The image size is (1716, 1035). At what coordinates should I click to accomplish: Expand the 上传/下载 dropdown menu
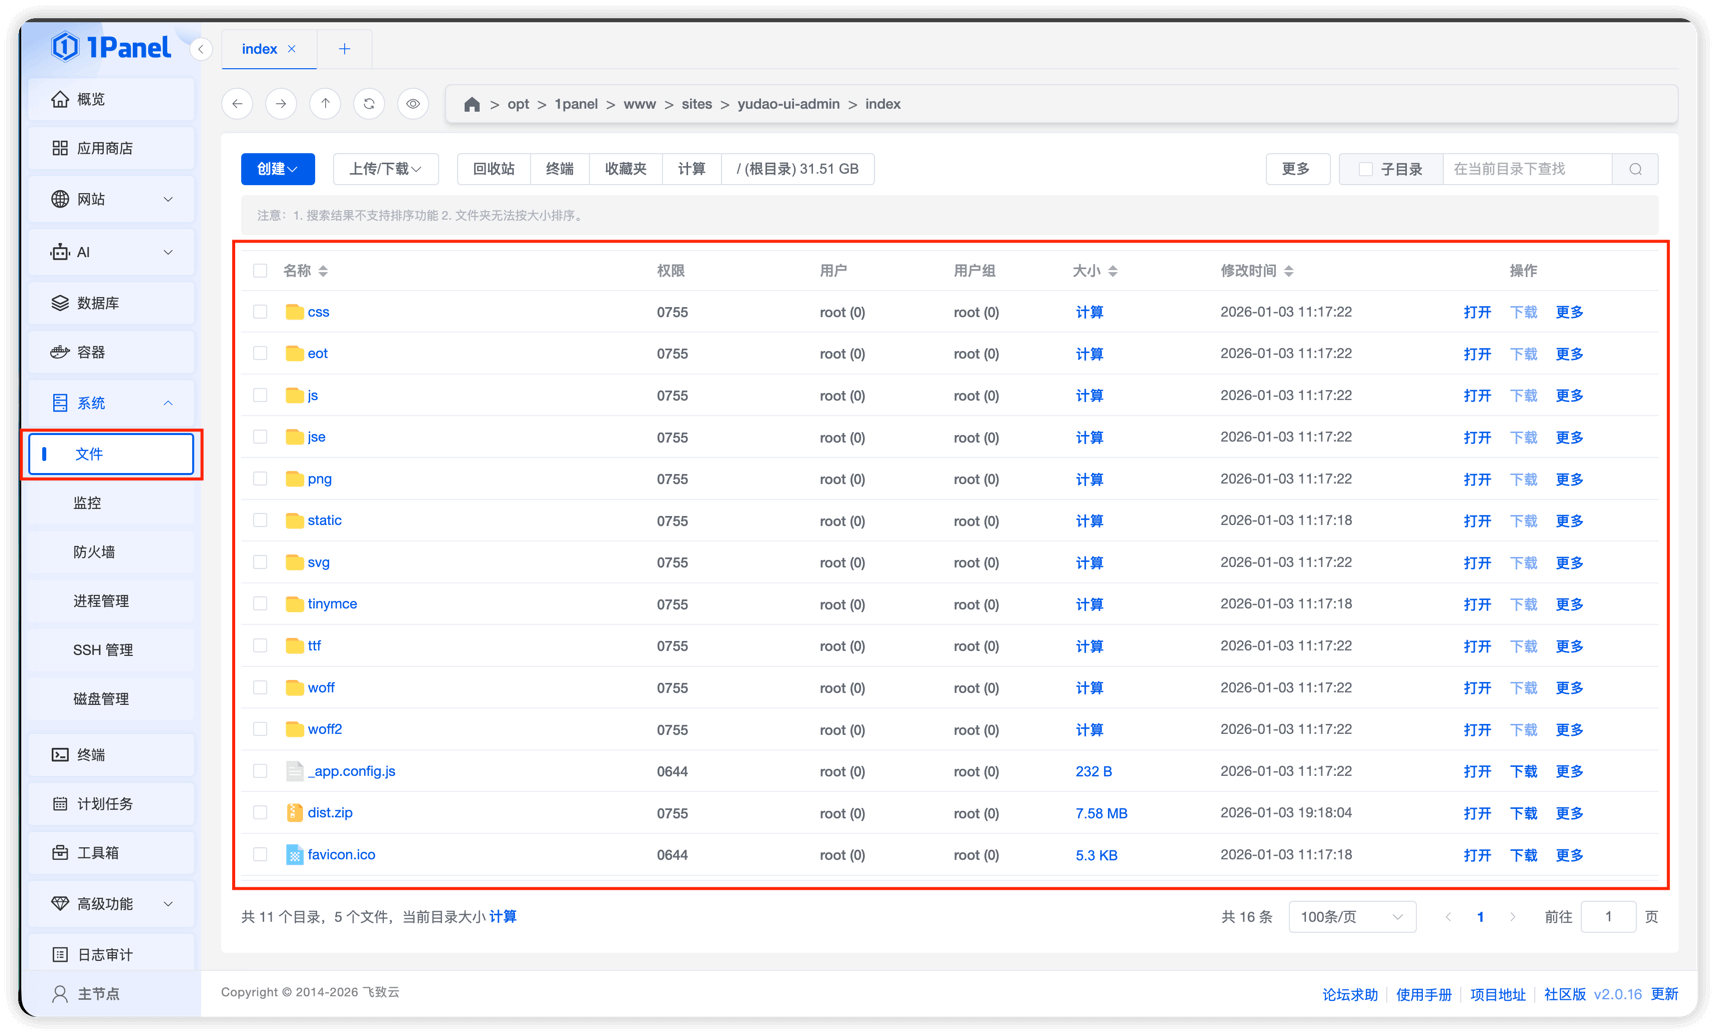pos(385,169)
